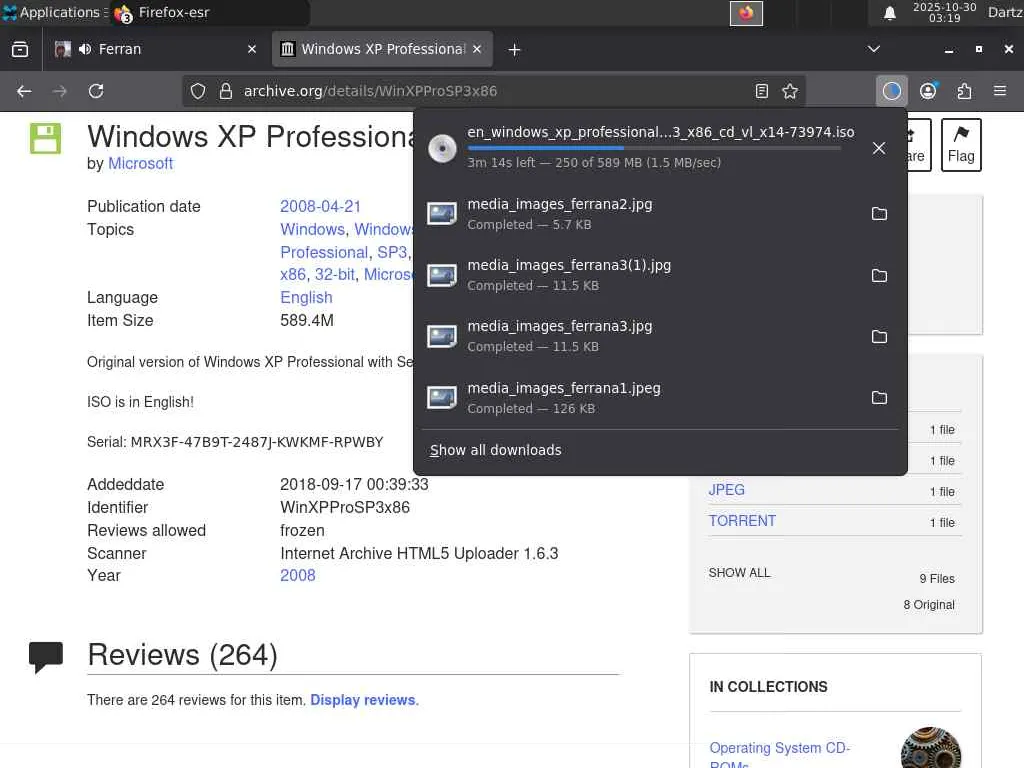Bookmark this page with the star
This screenshot has height=768, width=1024.
click(790, 91)
